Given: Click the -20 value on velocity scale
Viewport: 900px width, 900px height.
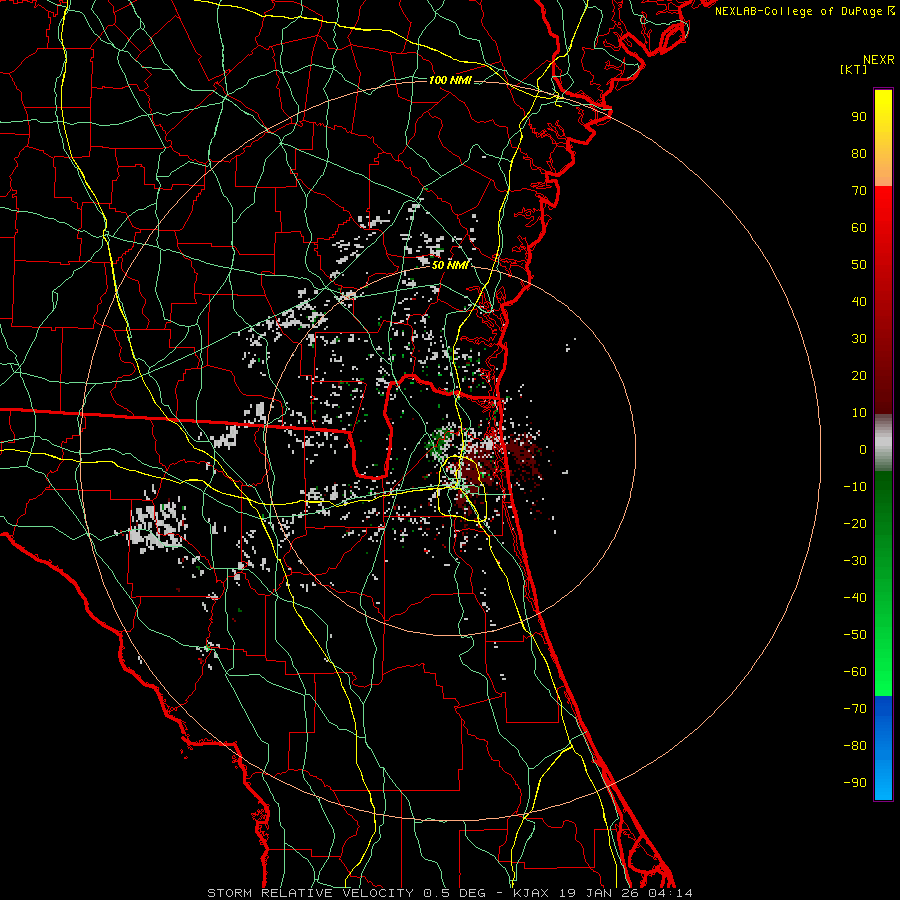Looking at the screenshot, I should (855, 523).
